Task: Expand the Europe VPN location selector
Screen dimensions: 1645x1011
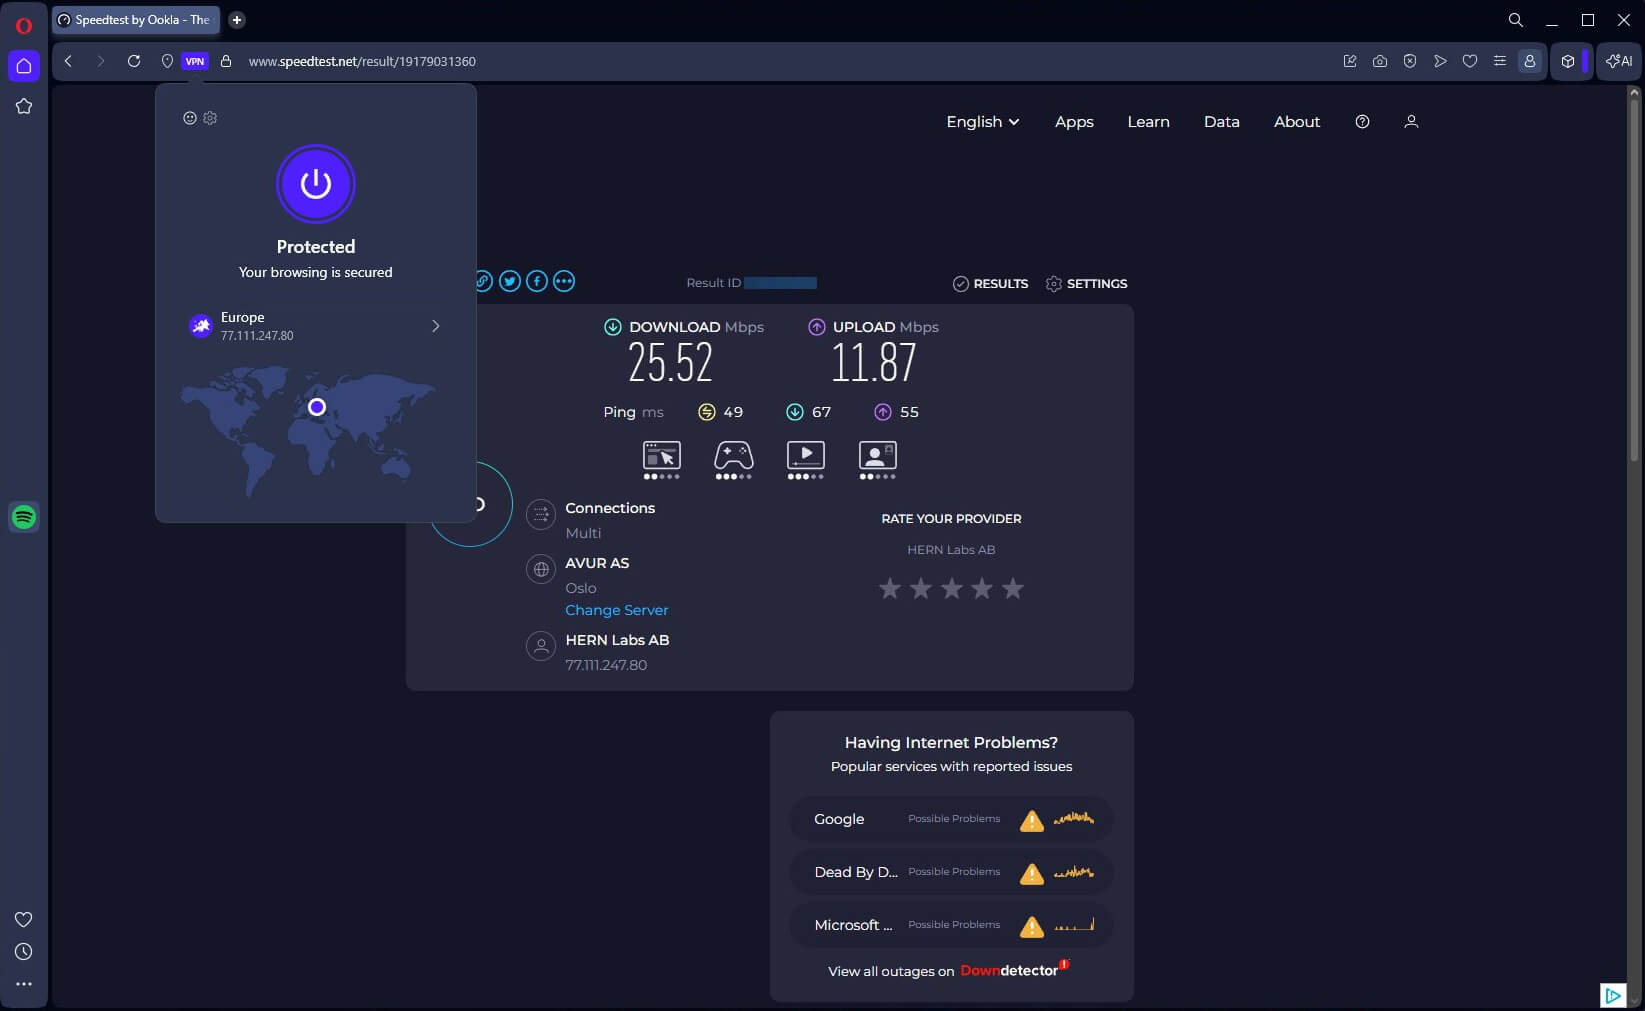Action: pos(316,326)
